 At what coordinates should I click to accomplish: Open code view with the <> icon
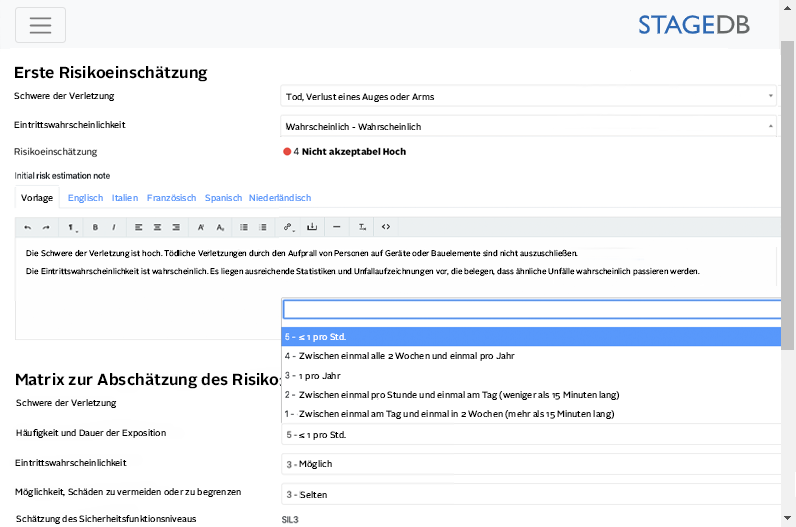tap(386, 227)
